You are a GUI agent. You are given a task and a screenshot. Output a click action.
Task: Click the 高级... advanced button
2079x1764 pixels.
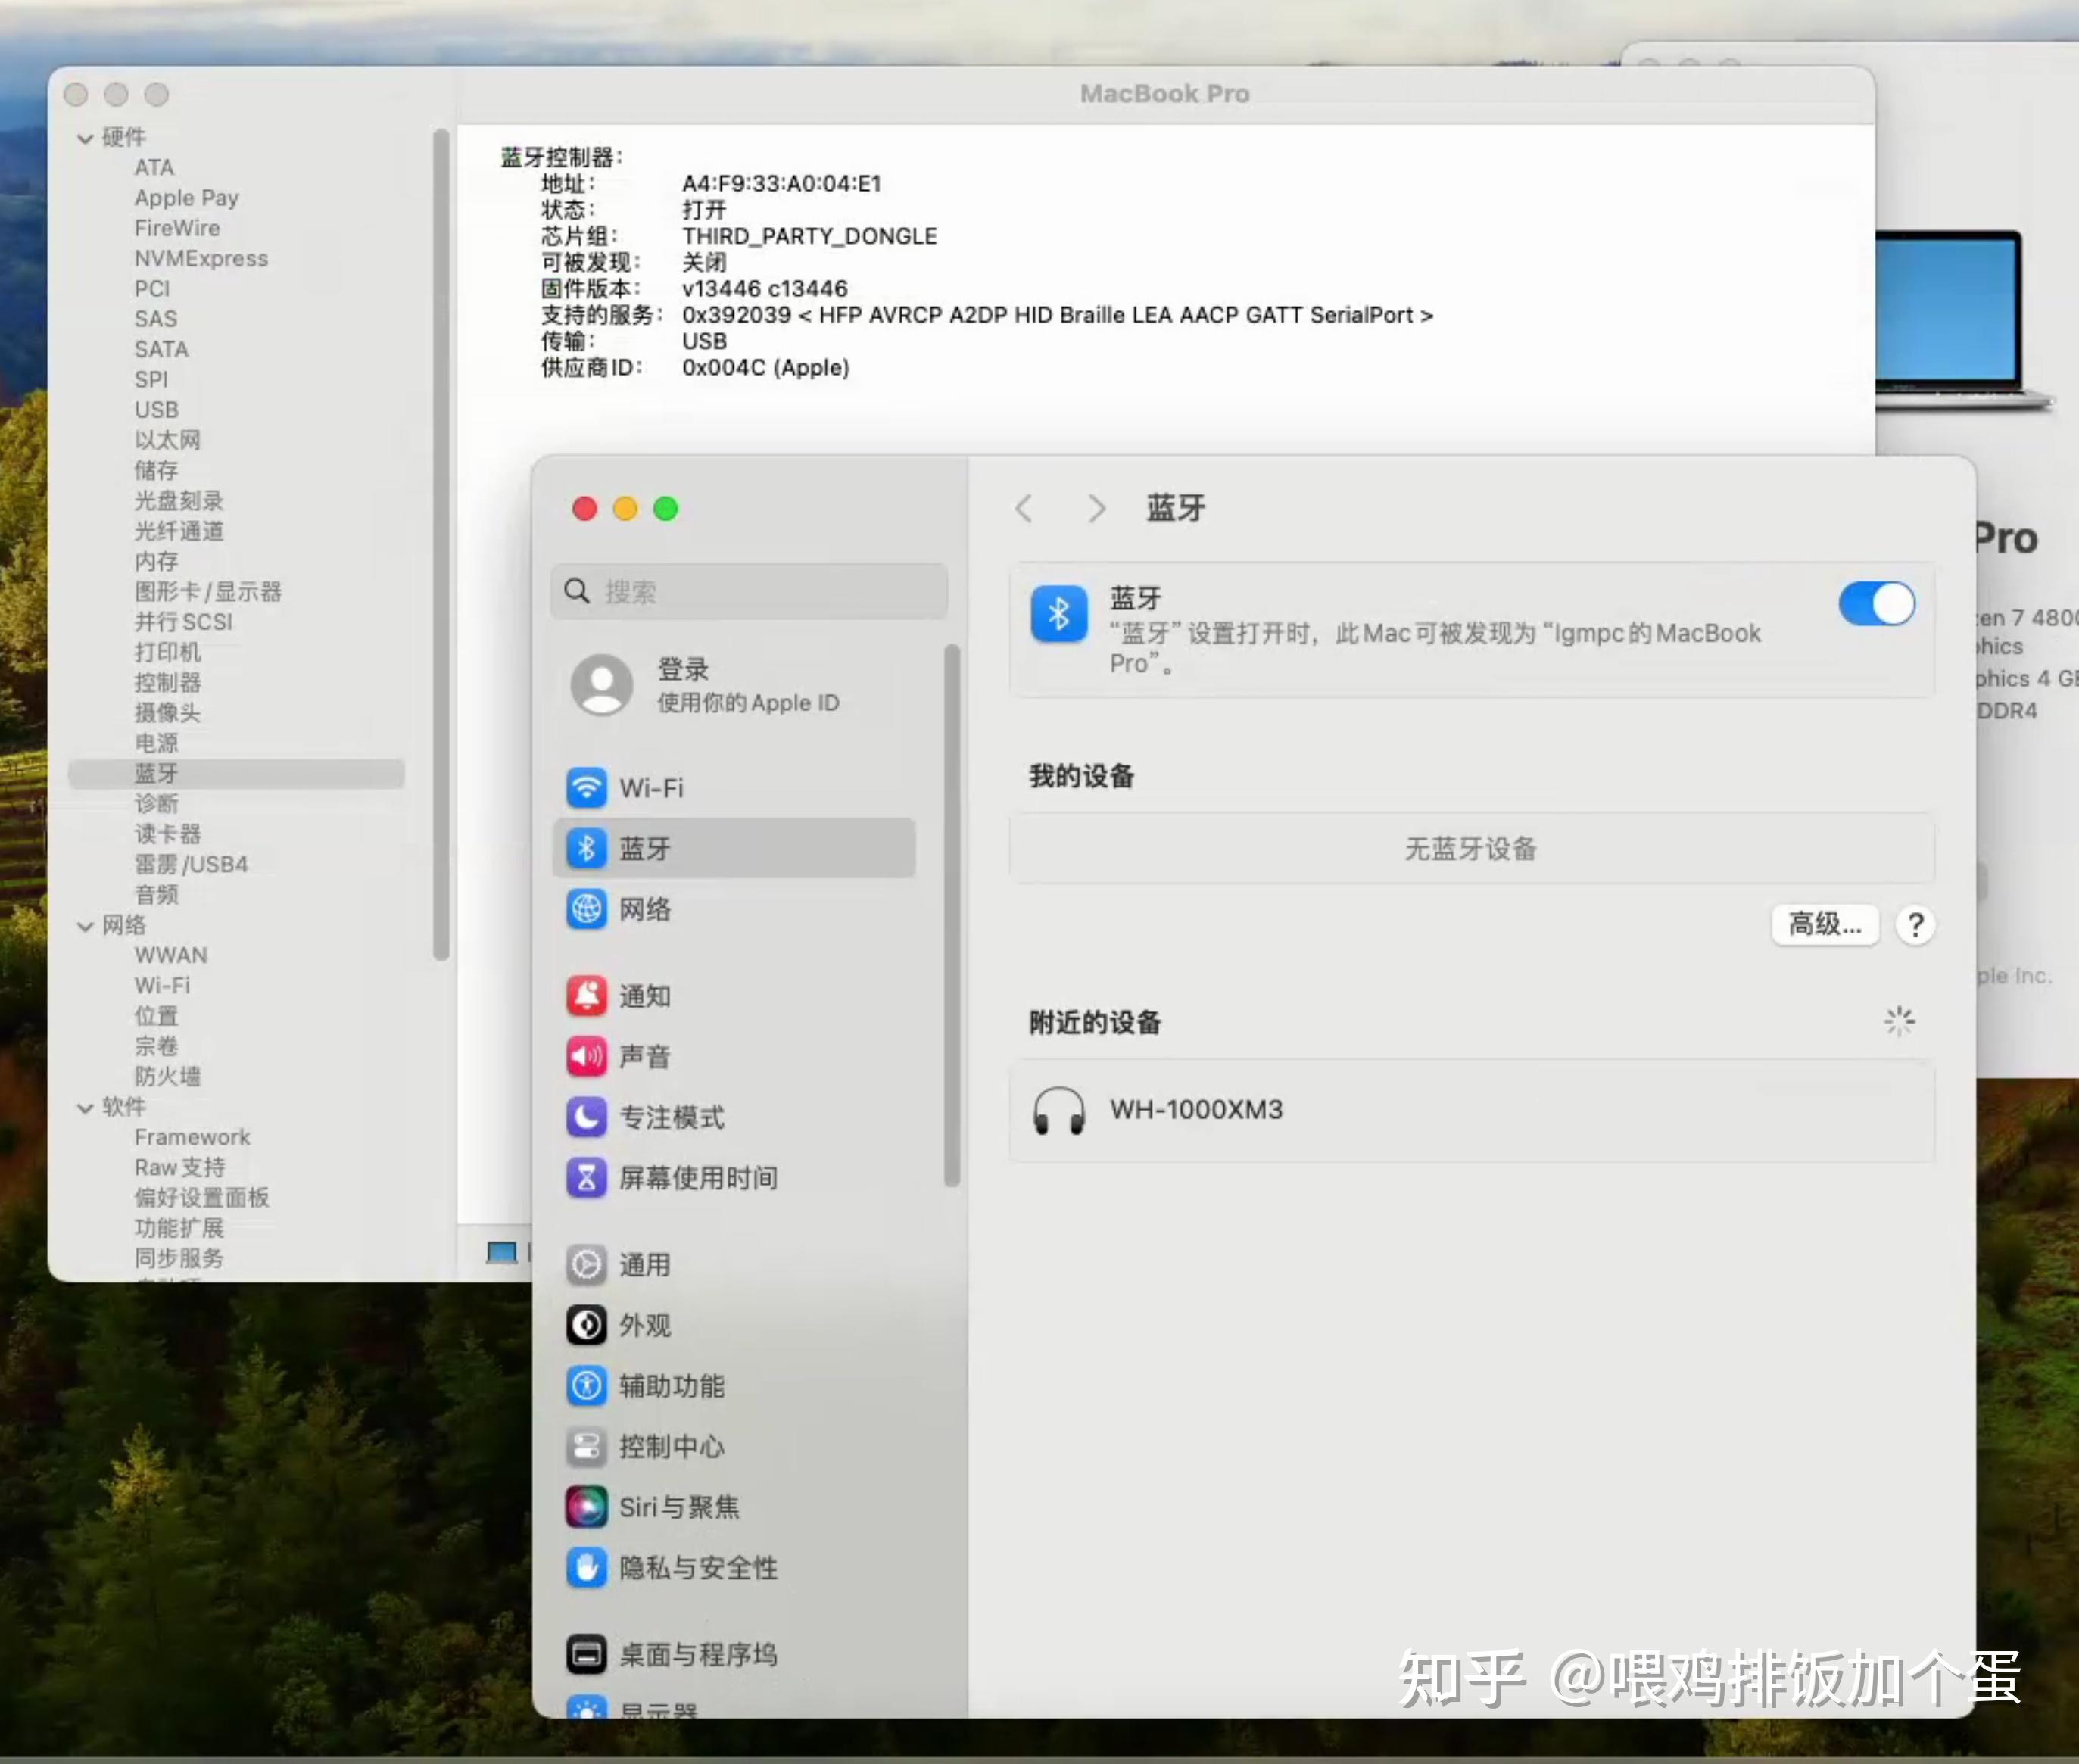click(x=1825, y=925)
